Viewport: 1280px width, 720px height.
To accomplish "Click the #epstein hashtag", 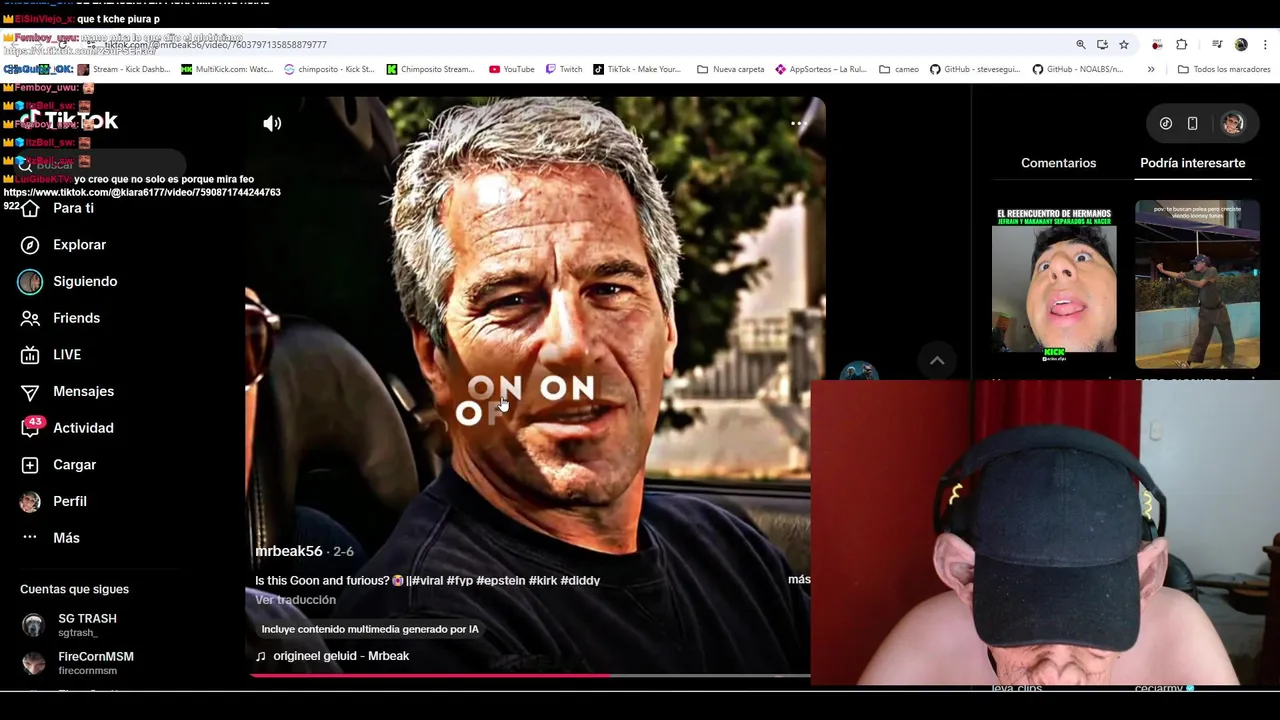I will click(x=500, y=580).
